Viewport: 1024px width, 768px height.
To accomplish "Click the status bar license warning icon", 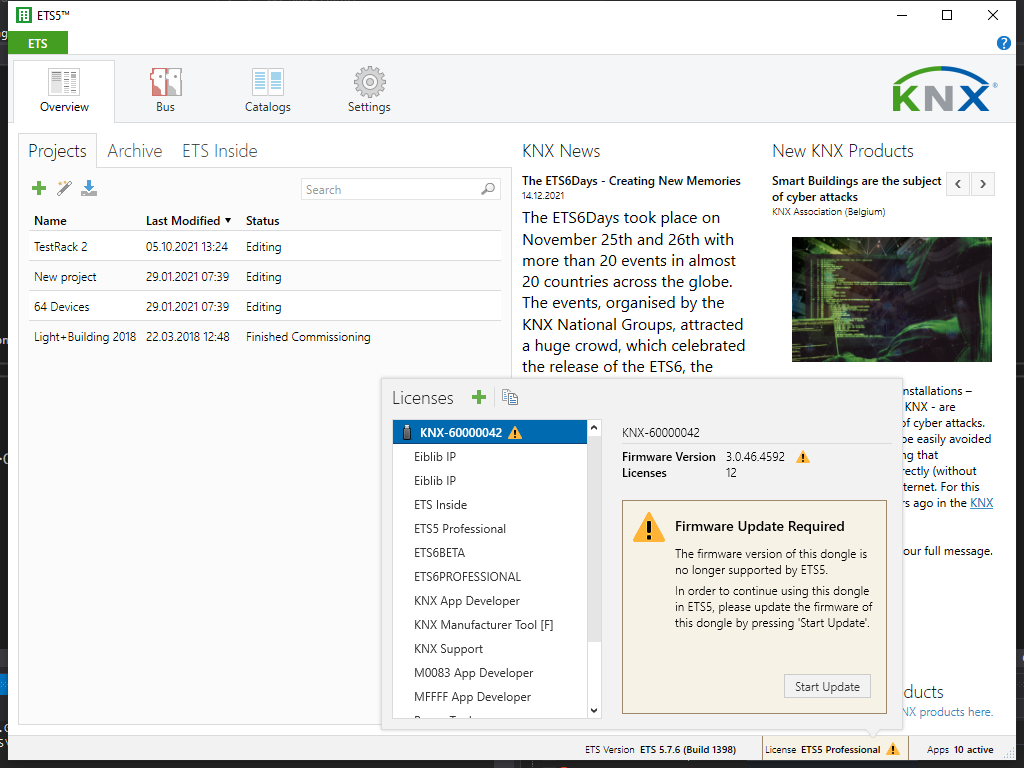I will (x=892, y=749).
